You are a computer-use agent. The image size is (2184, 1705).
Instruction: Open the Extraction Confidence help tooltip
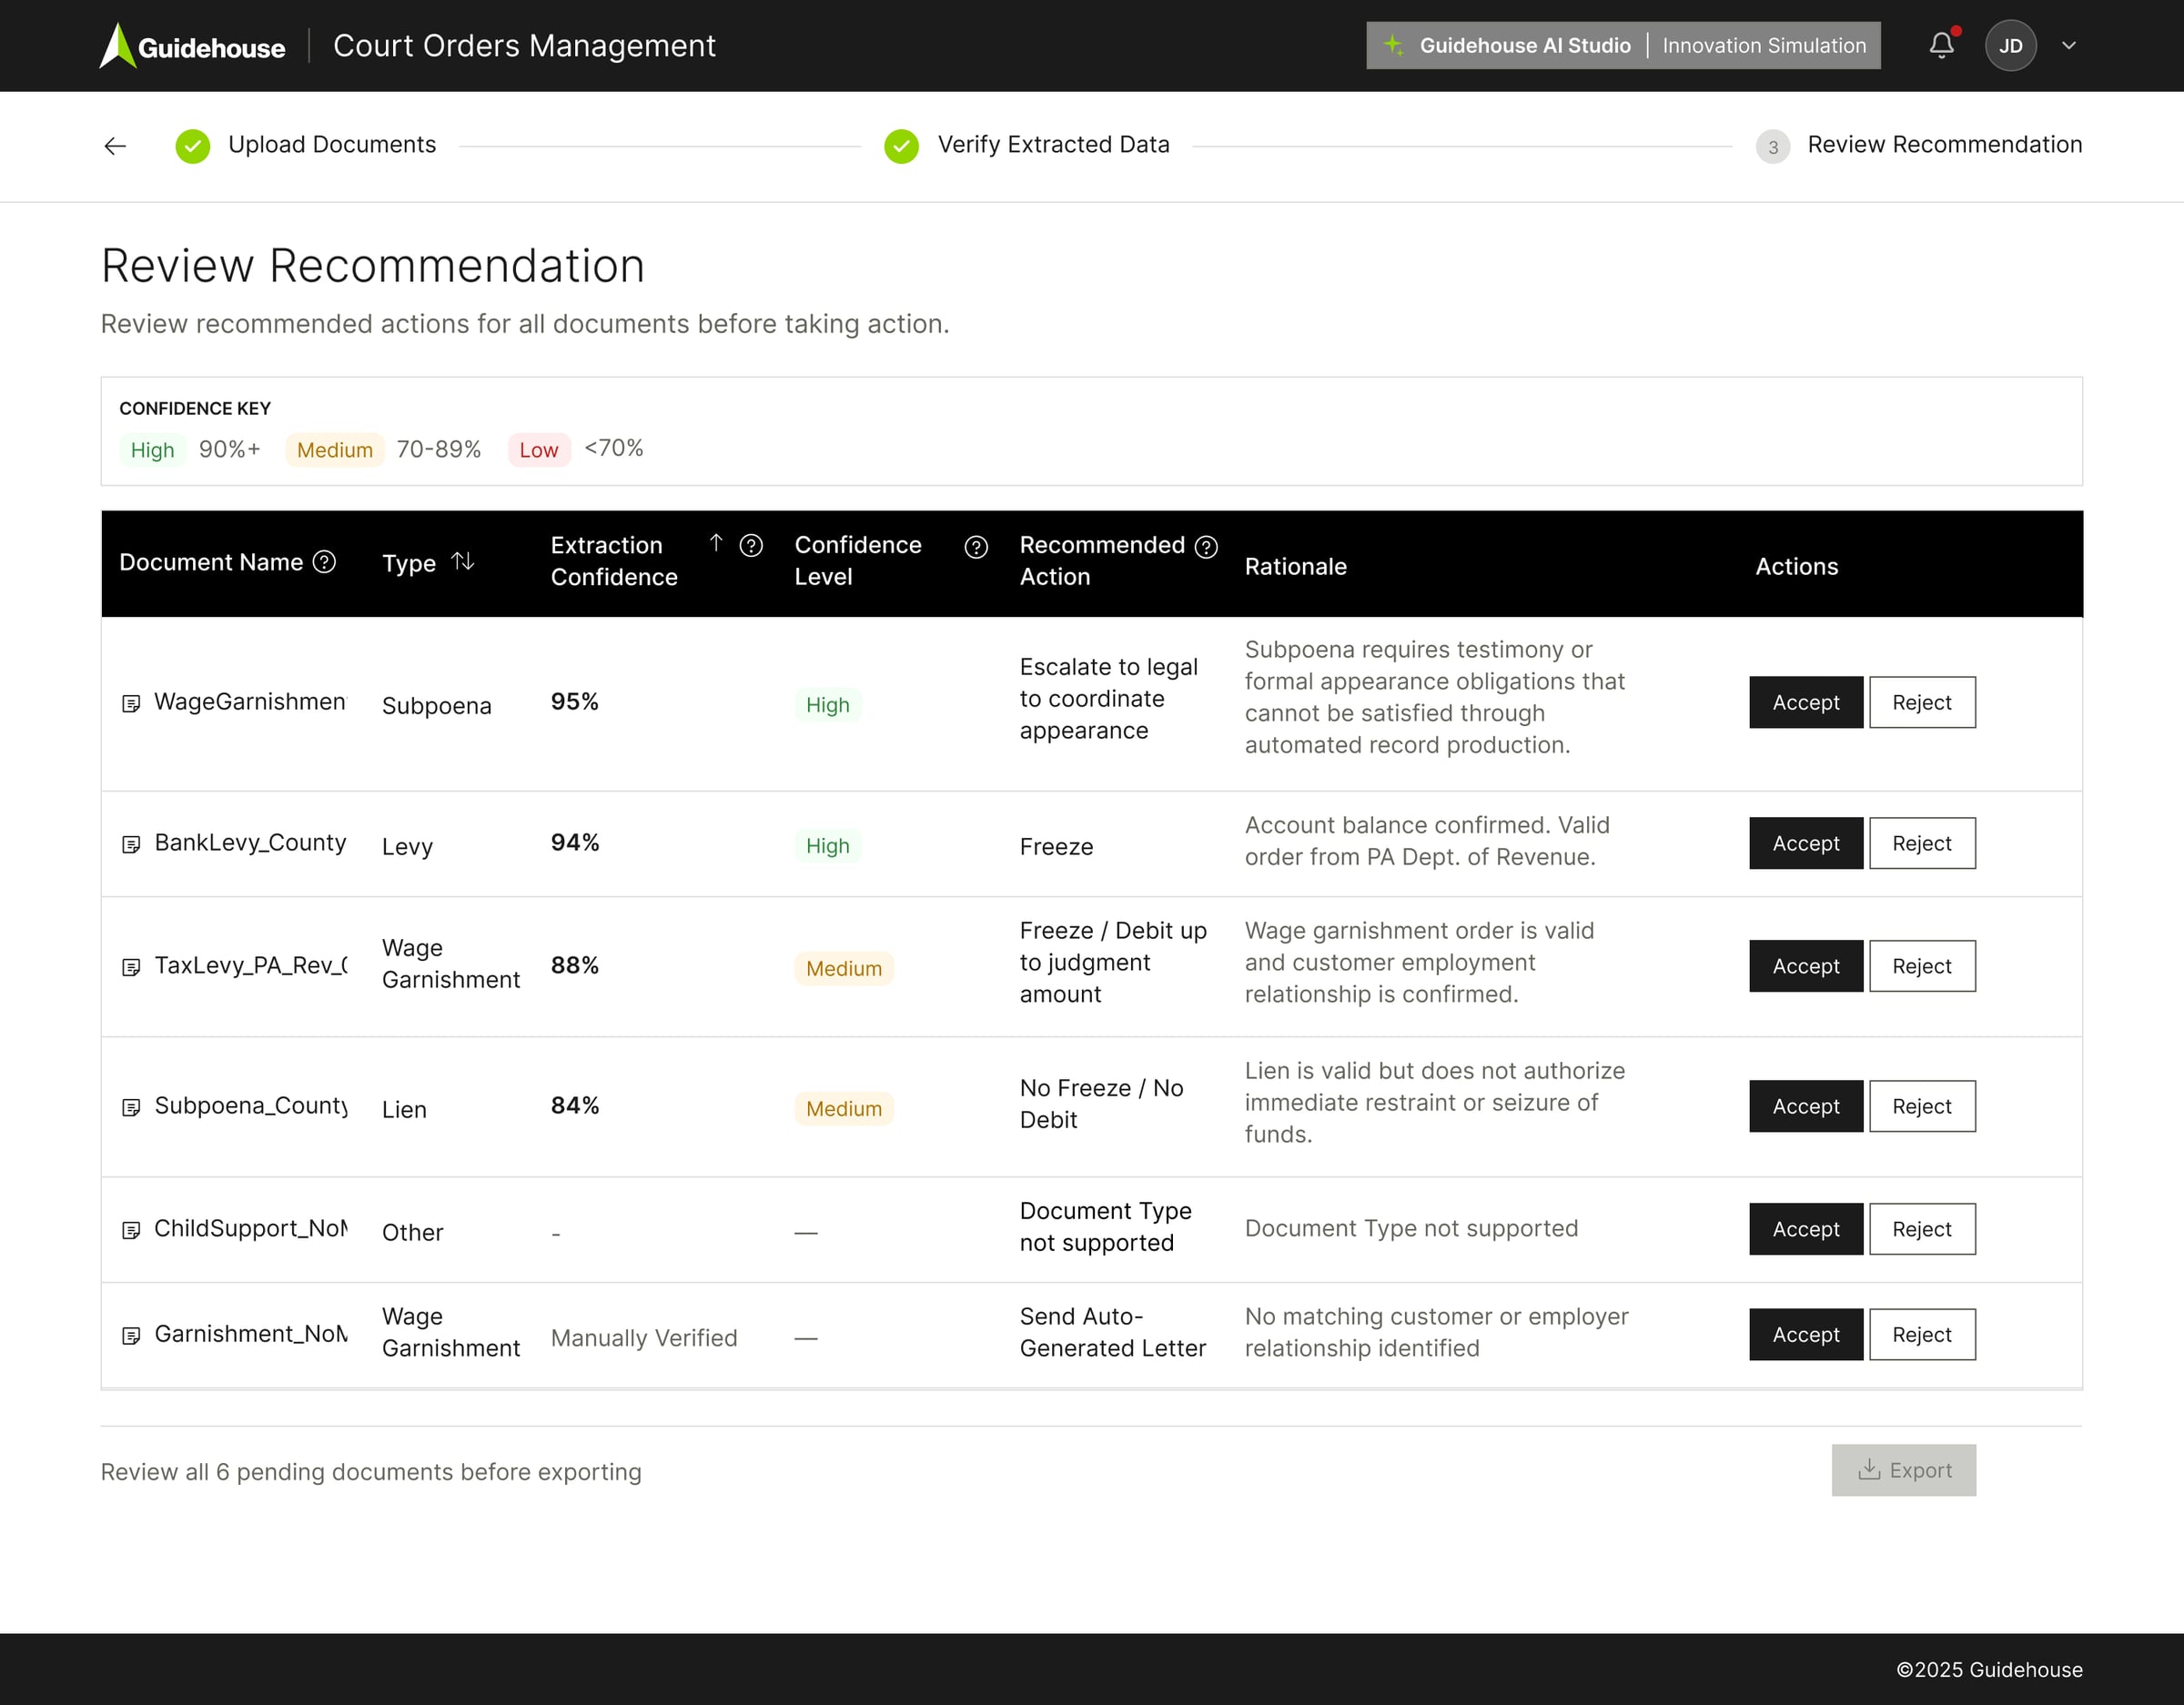750,546
